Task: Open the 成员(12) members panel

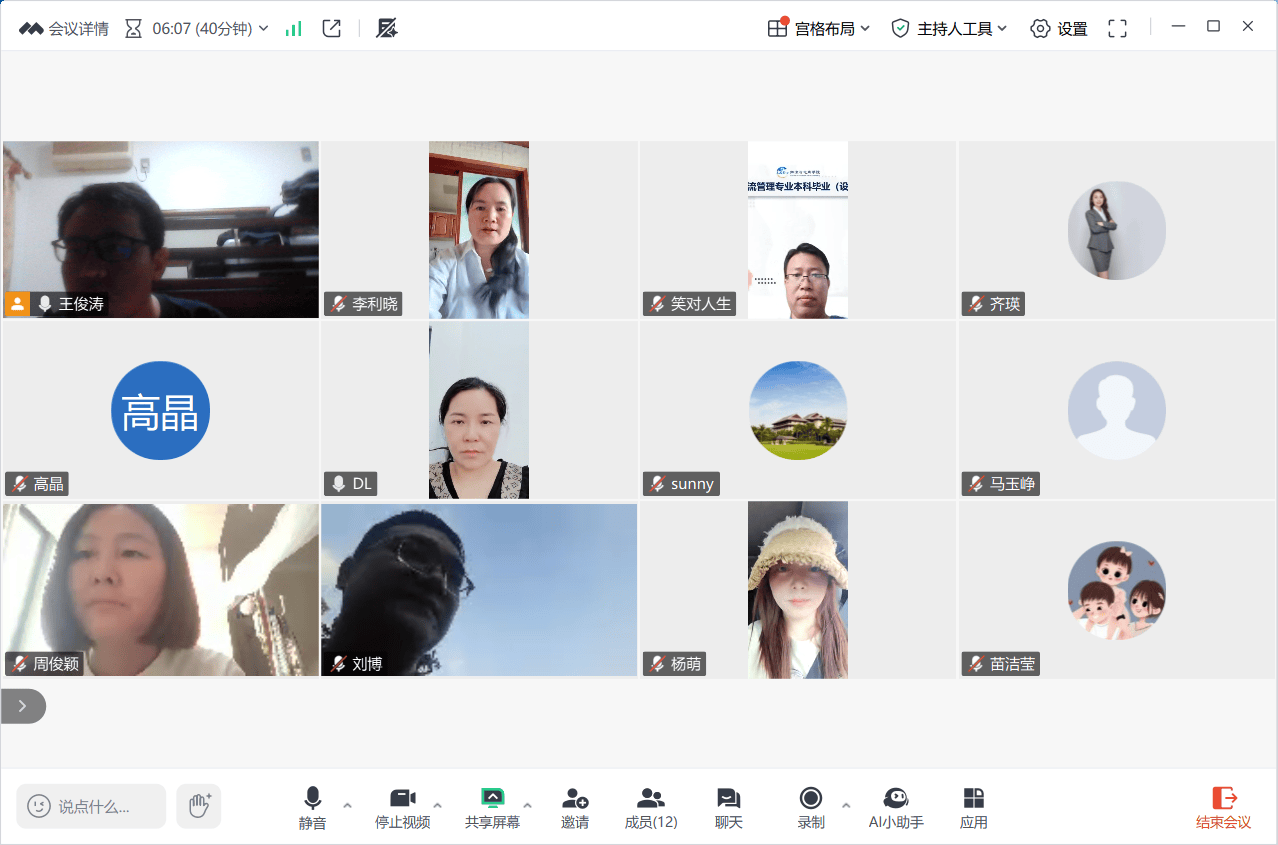Action: (x=651, y=808)
